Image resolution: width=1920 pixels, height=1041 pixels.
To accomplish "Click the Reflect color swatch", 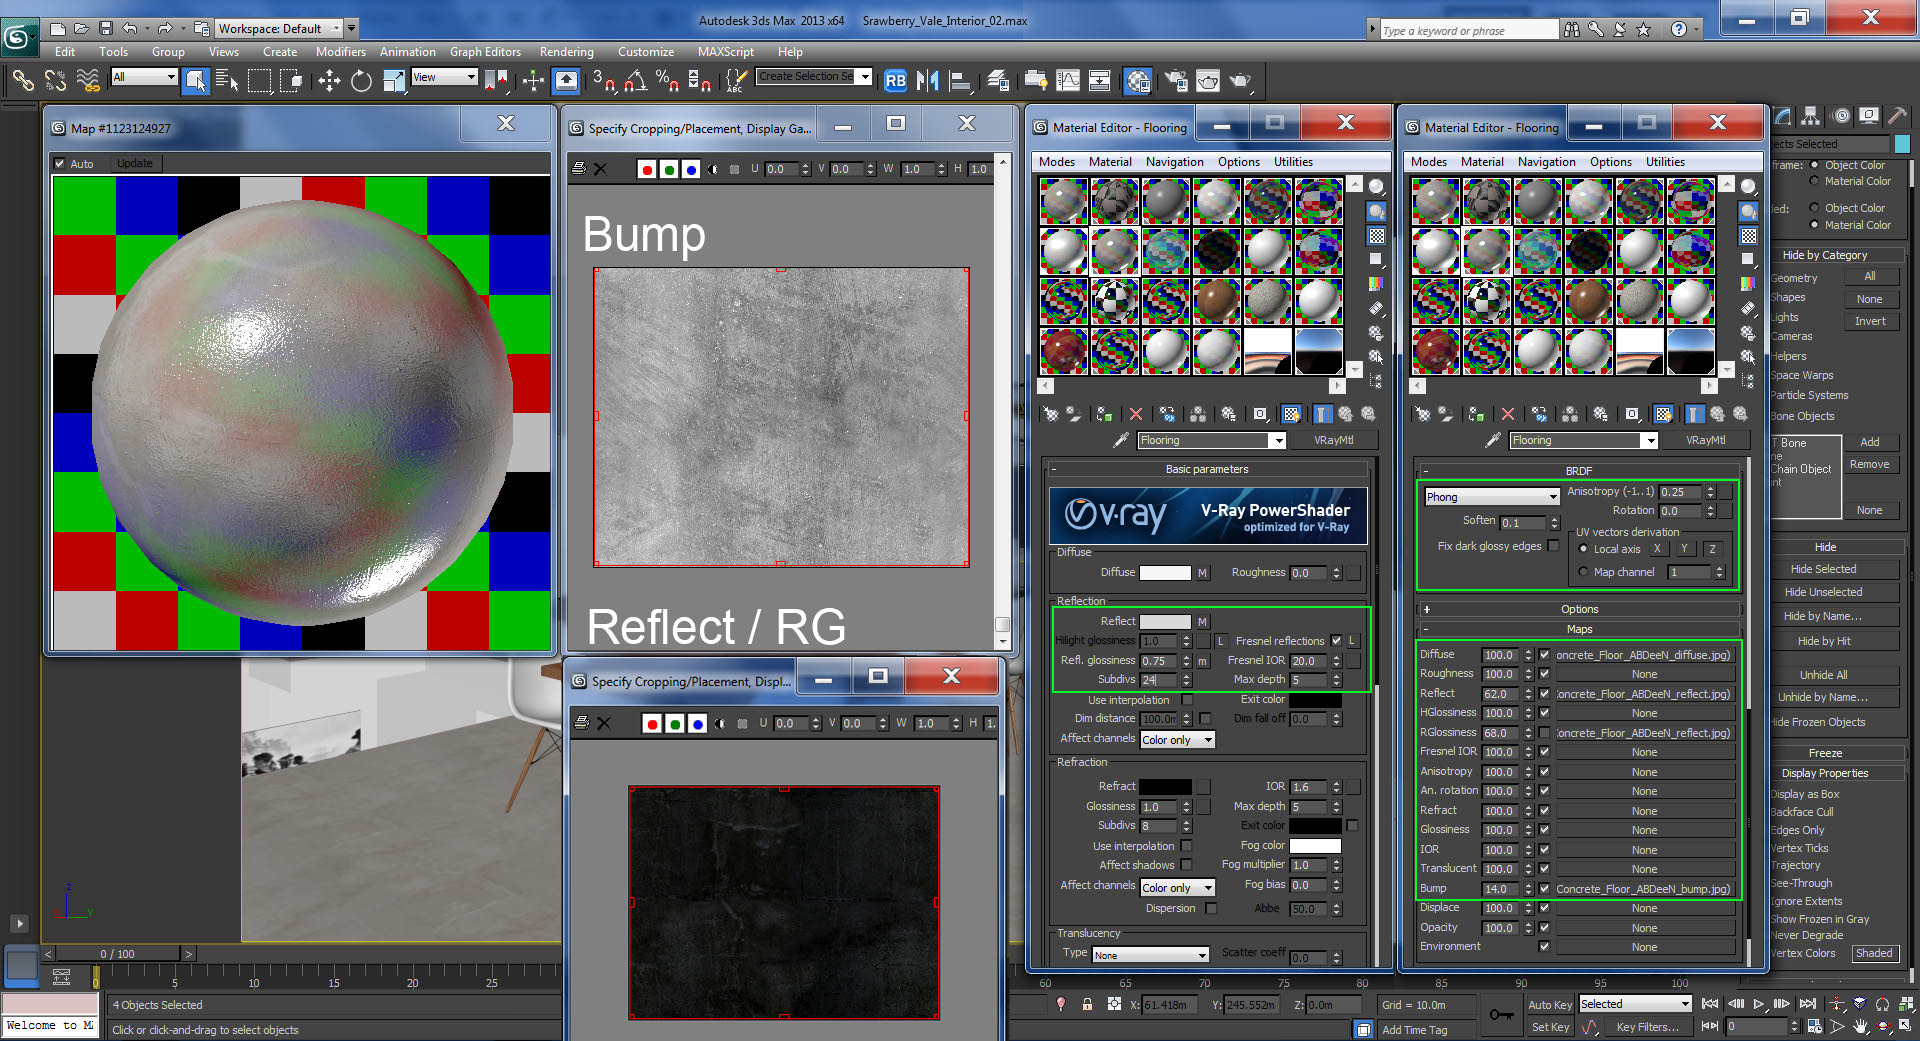I will point(1165,622).
